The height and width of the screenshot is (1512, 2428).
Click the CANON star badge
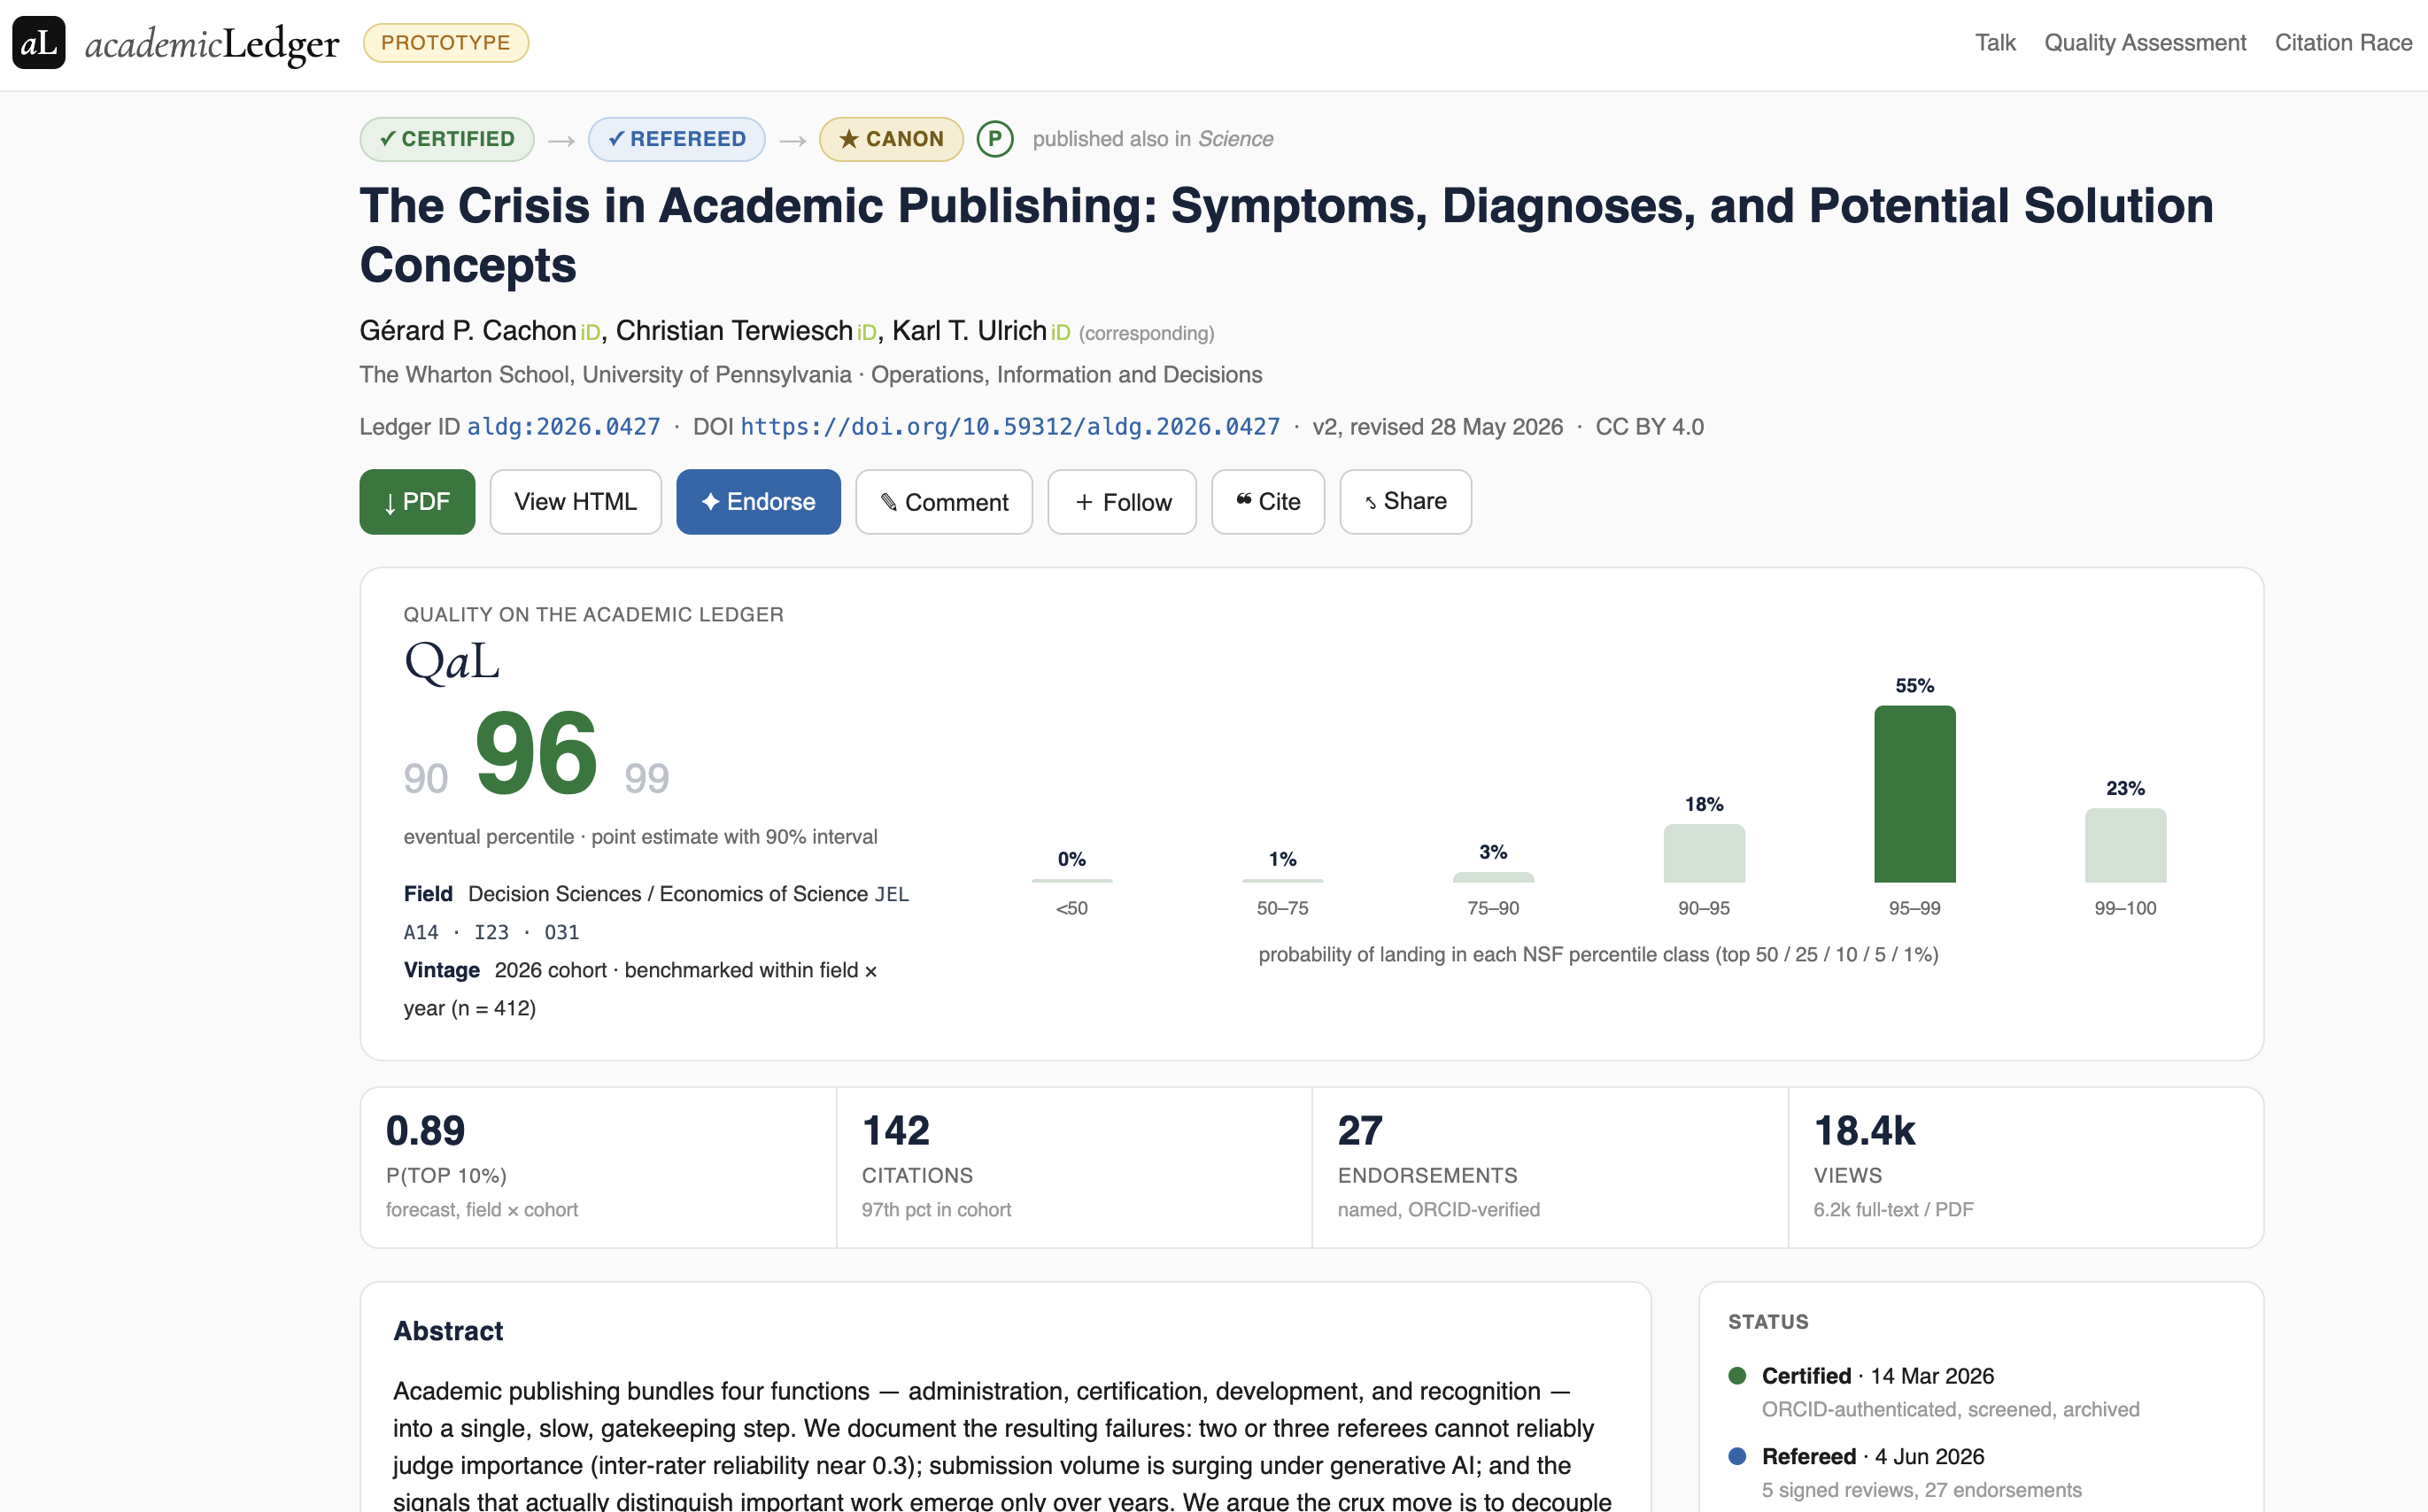891,139
